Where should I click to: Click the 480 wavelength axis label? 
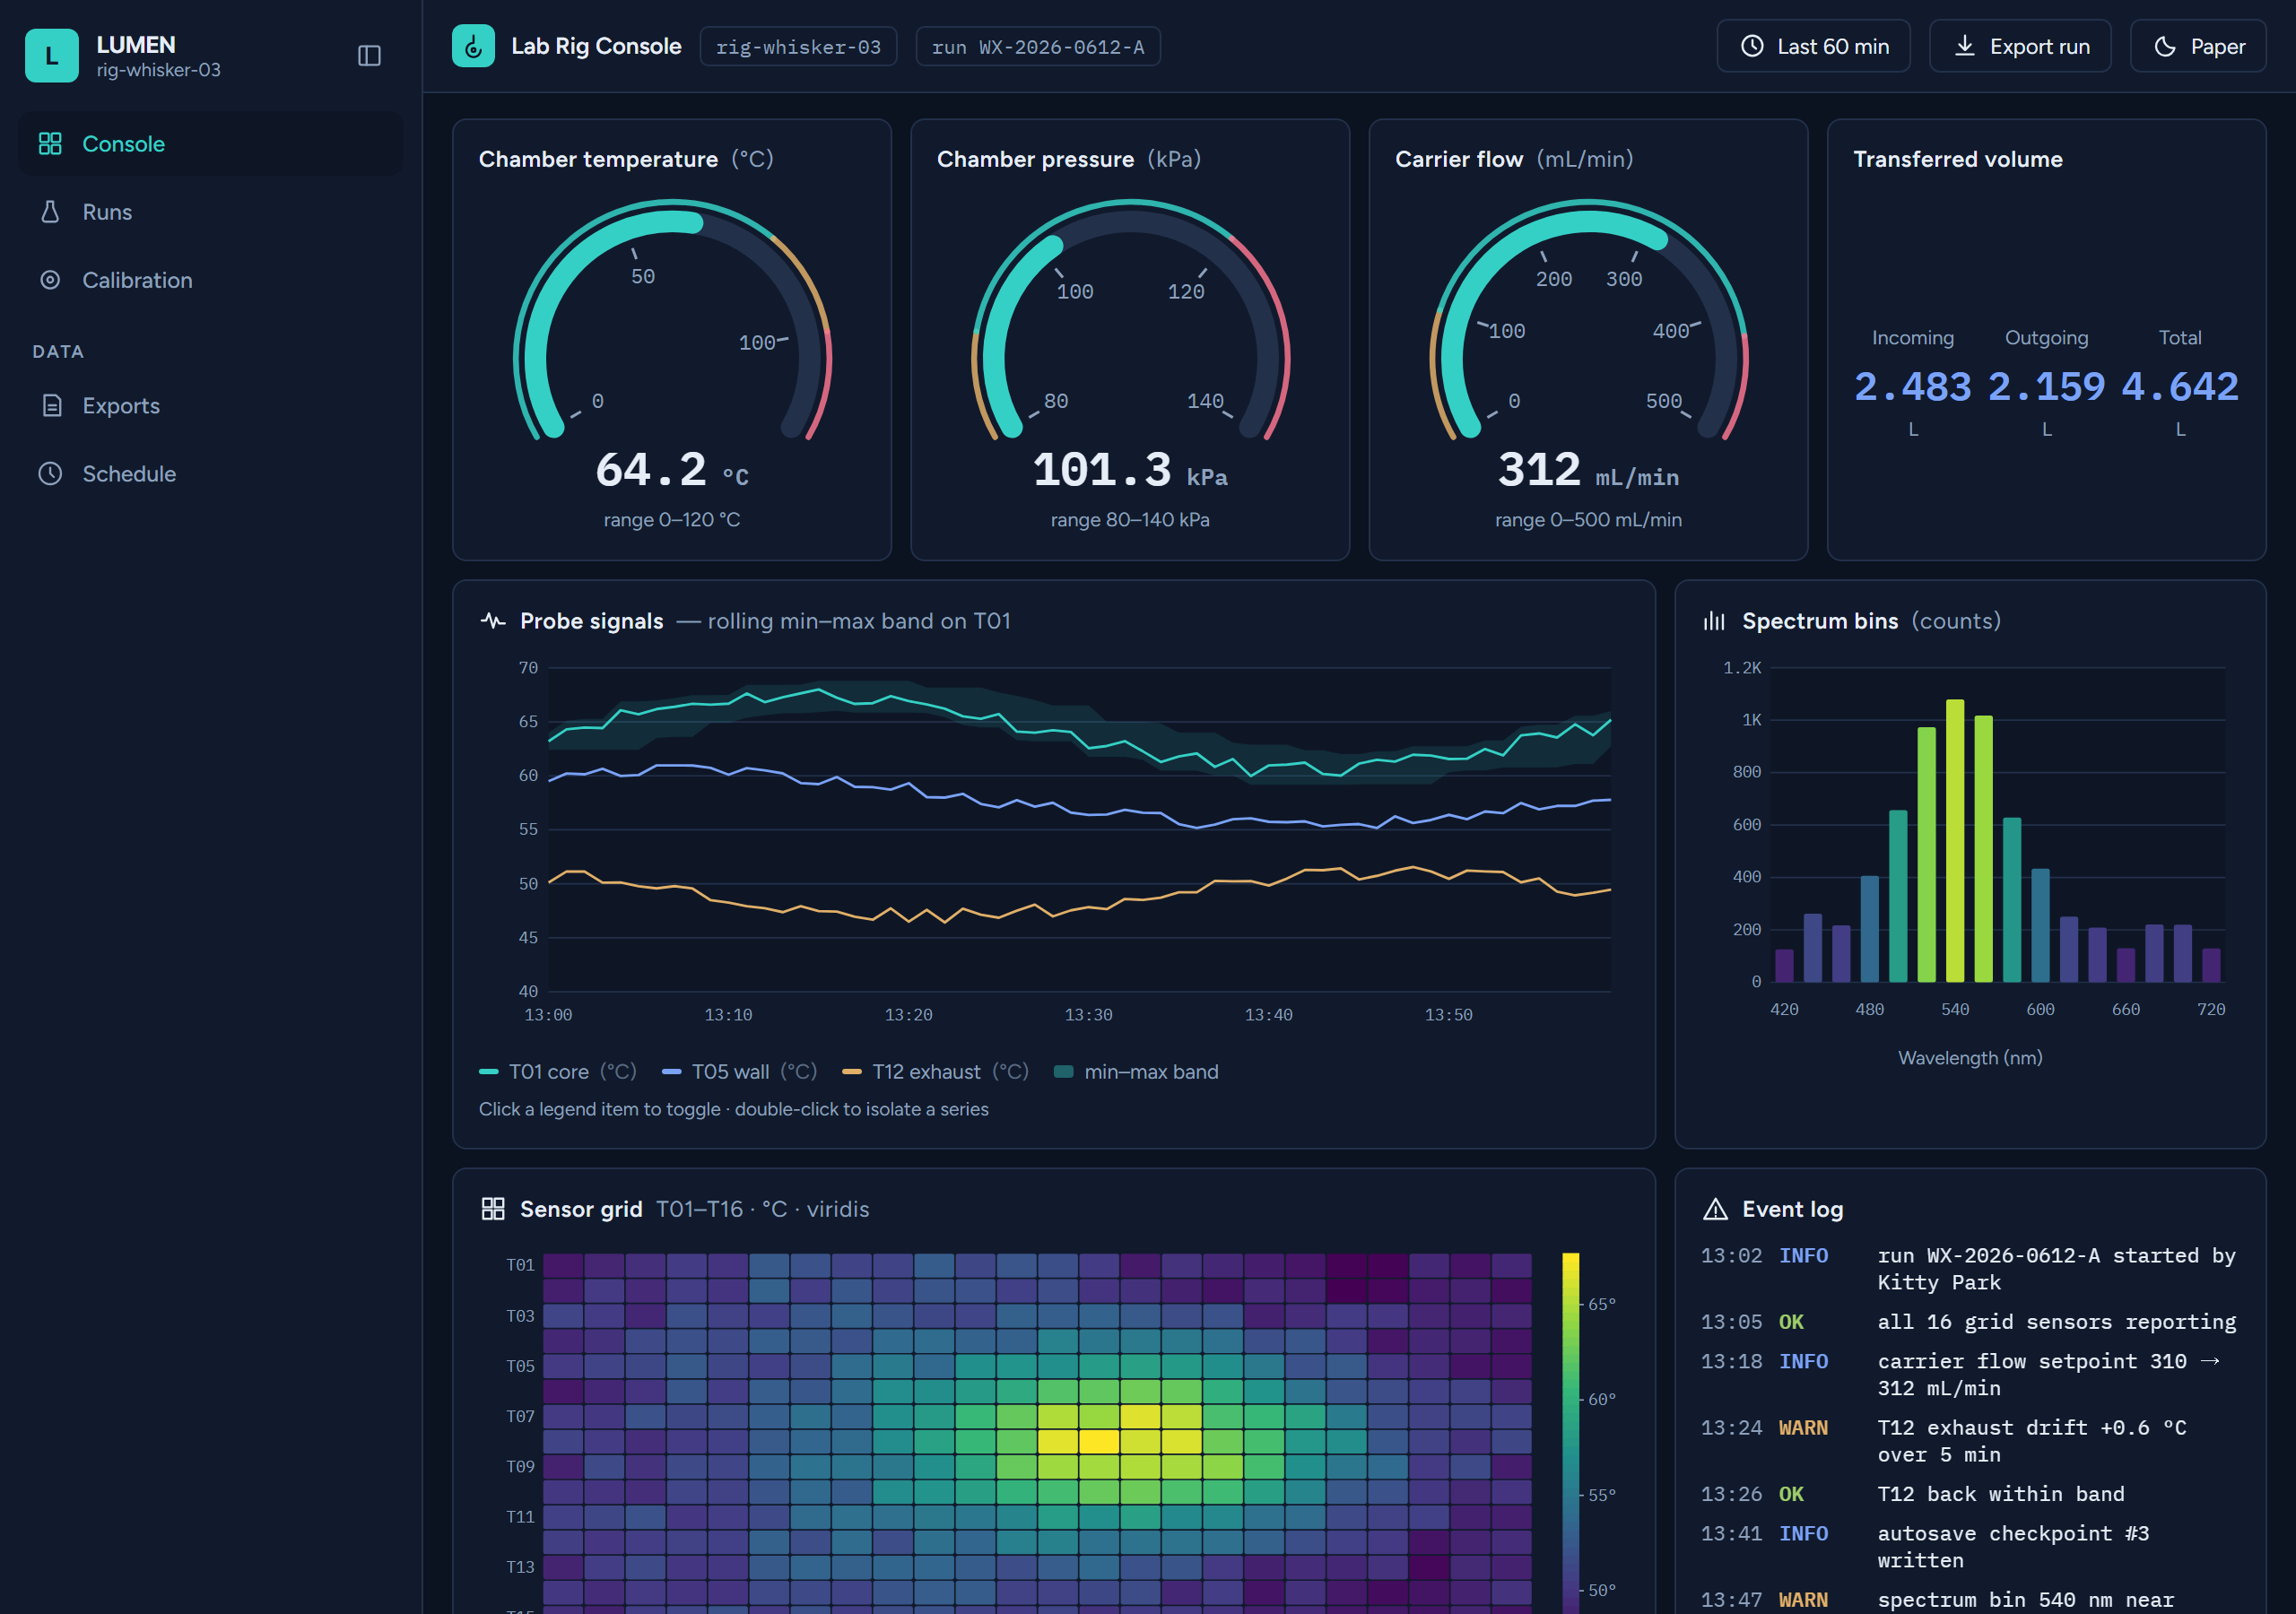[1869, 1010]
